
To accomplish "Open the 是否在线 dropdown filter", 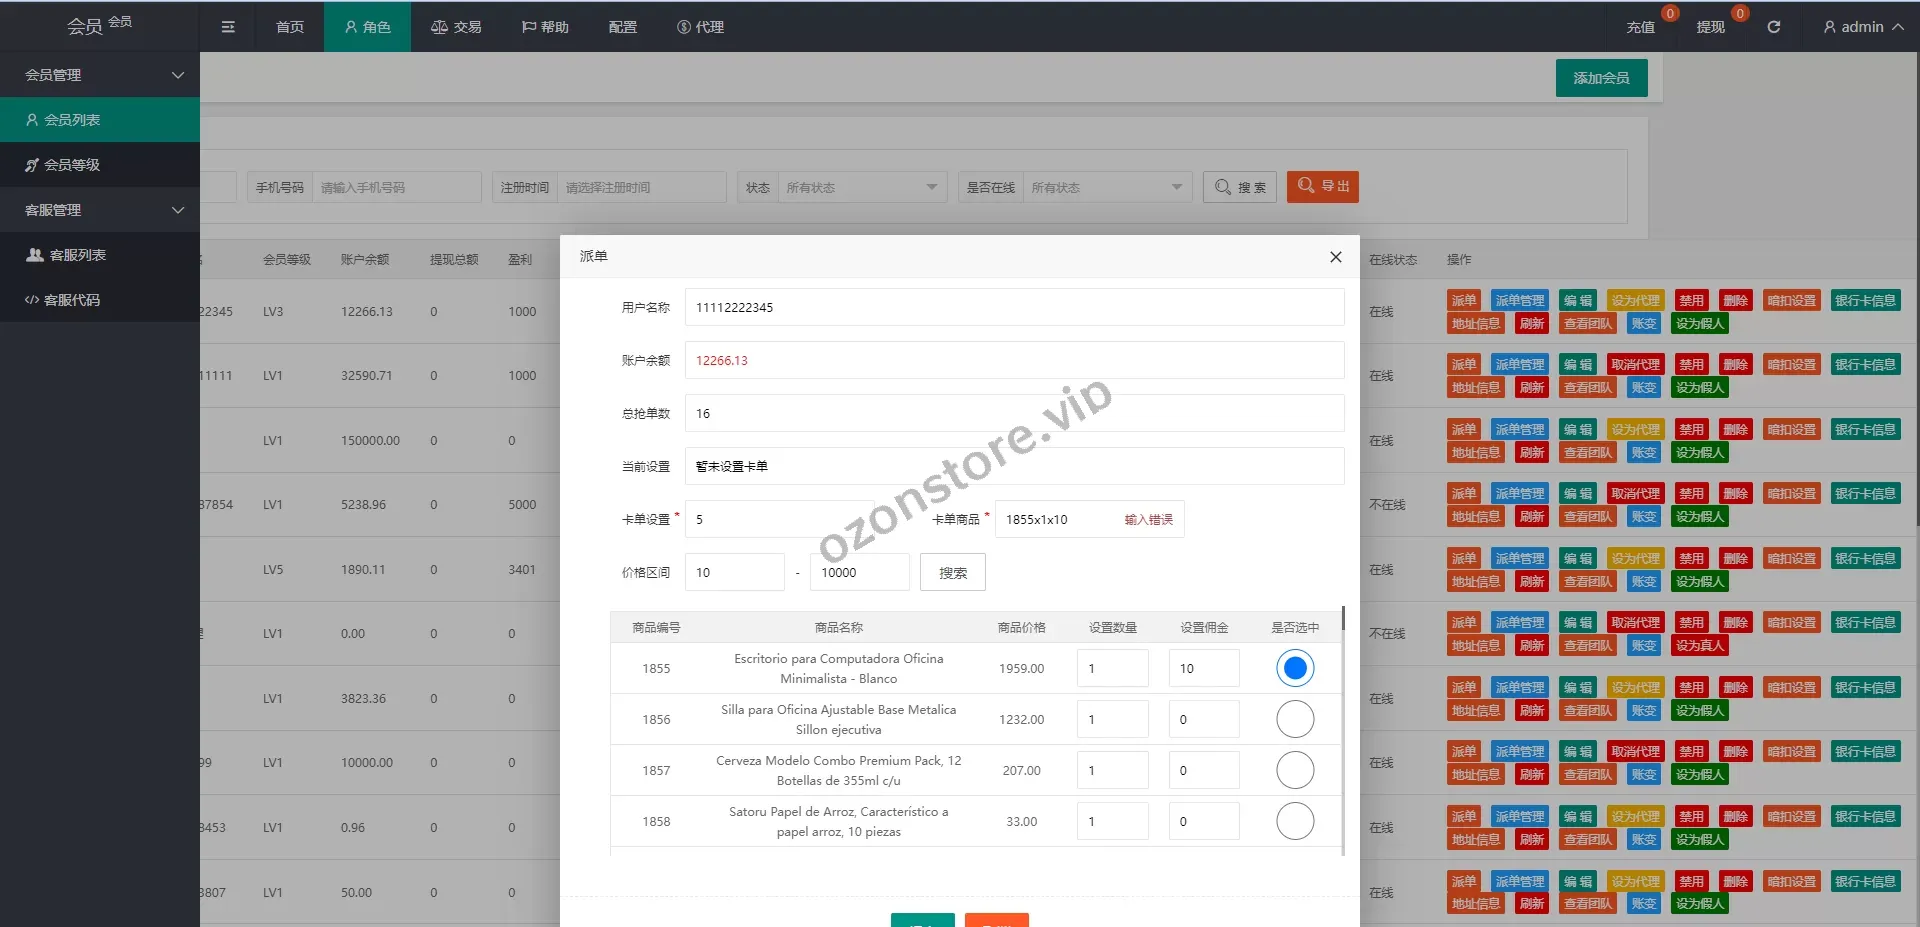I will pos(1105,187).
